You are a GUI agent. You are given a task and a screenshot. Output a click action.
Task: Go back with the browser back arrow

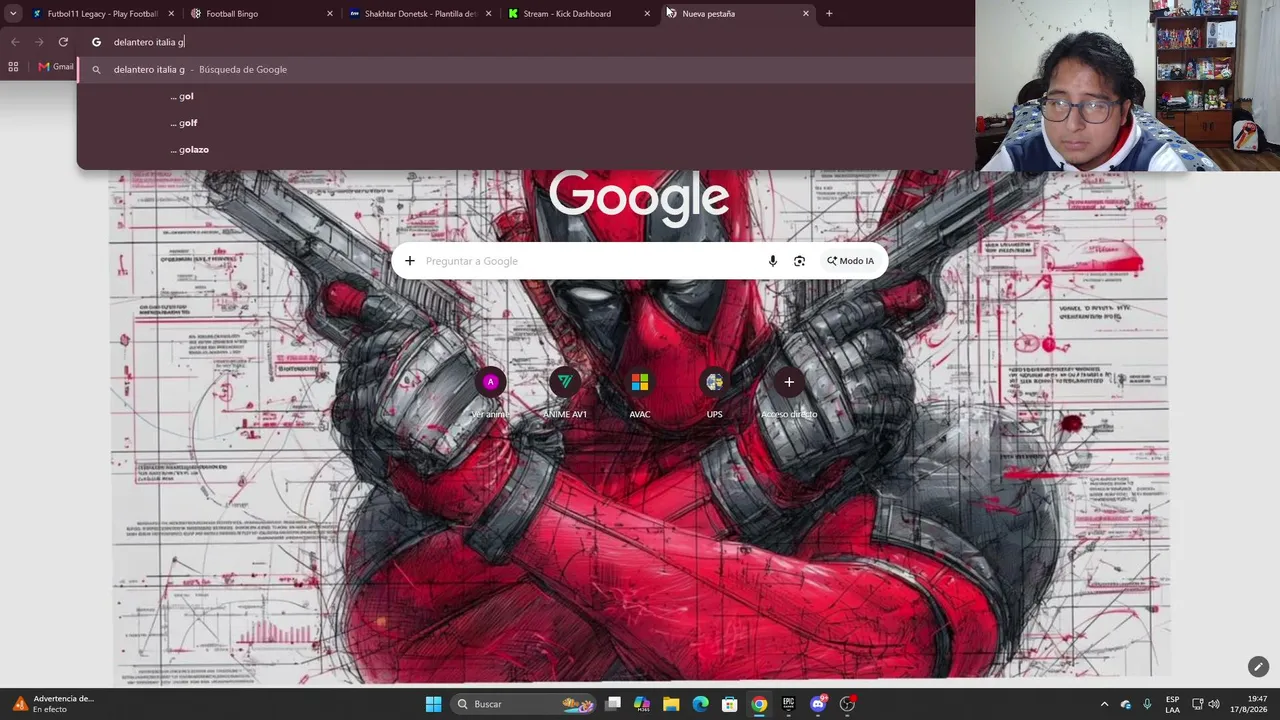pyautogui.click(x=15, y=42)
